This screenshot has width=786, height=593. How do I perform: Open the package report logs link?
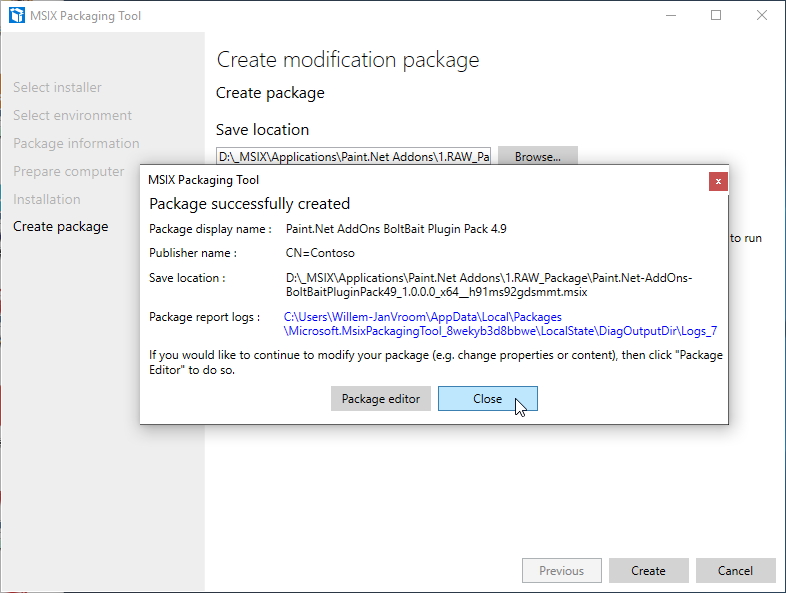coord(500,324)
